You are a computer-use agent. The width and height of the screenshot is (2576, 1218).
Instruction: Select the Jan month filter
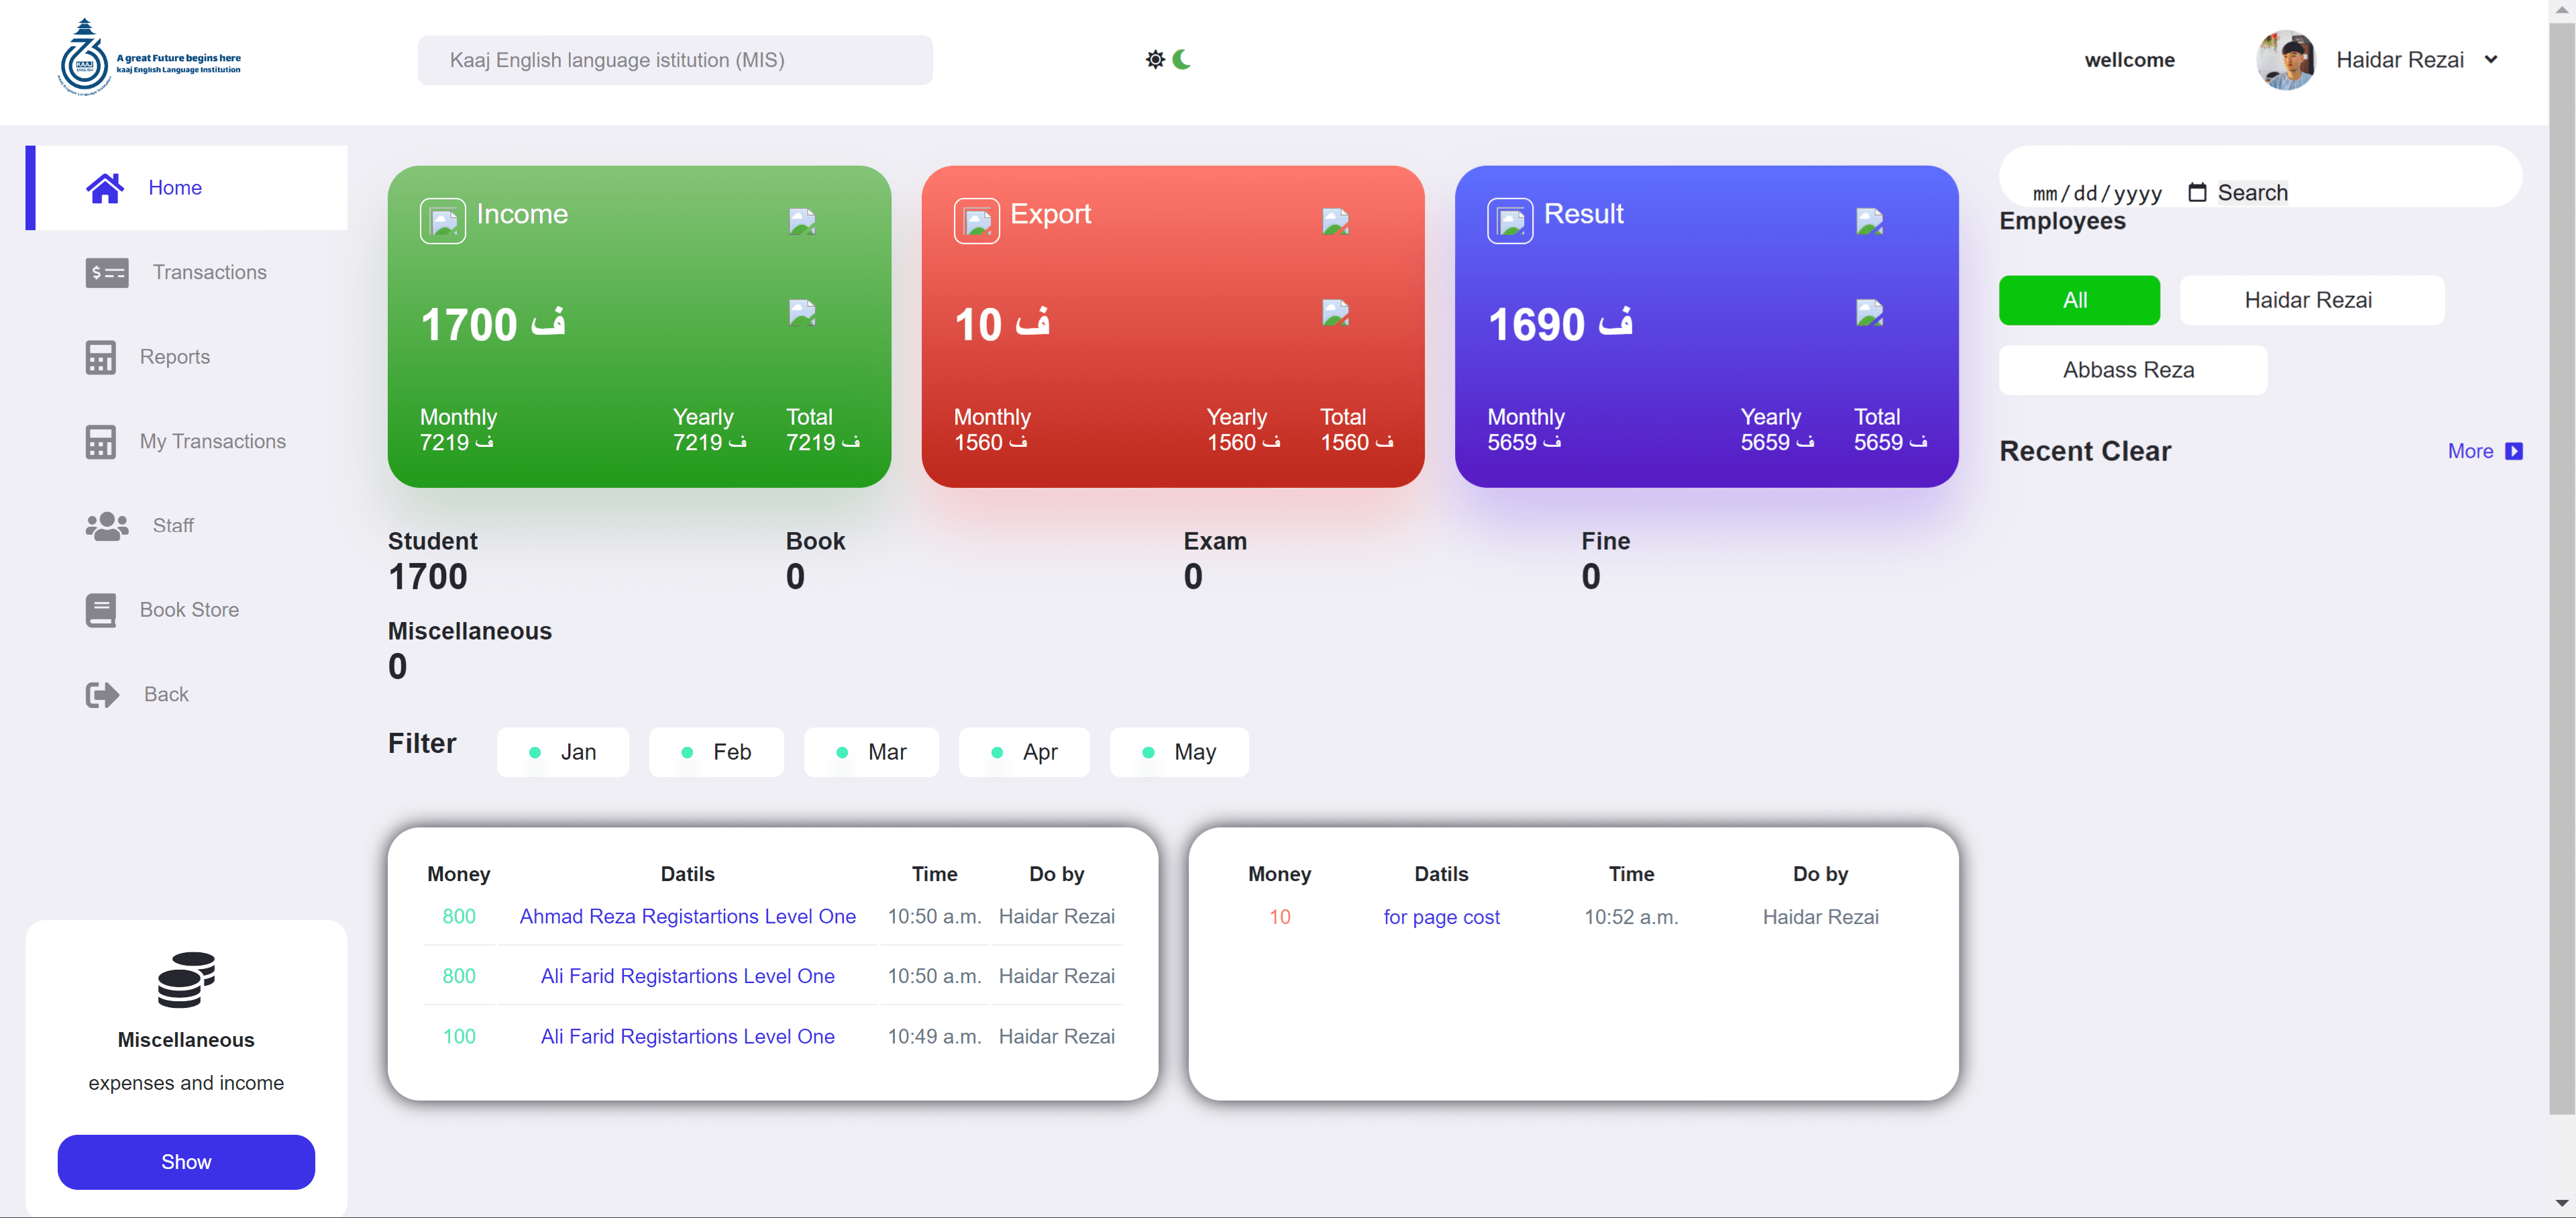[563, 752]
